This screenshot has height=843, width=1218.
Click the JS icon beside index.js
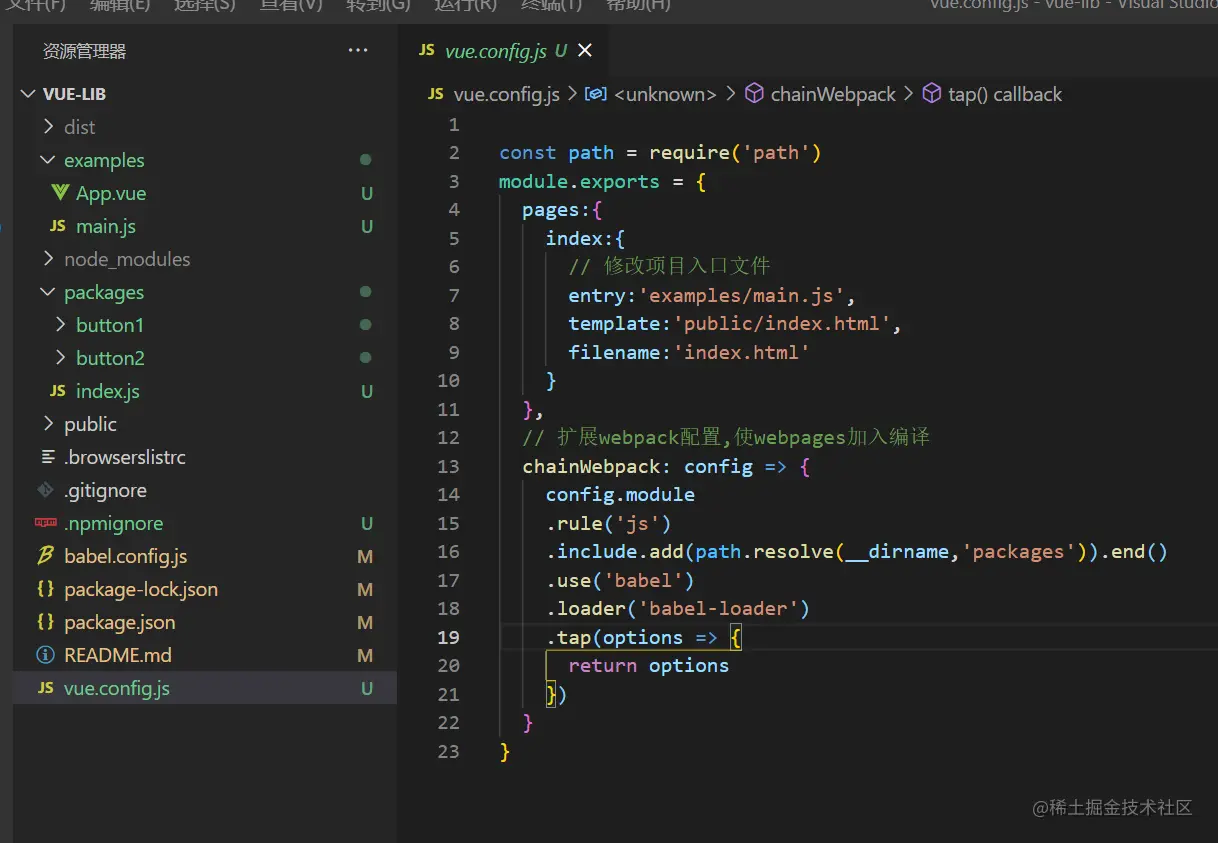(58, 391)
